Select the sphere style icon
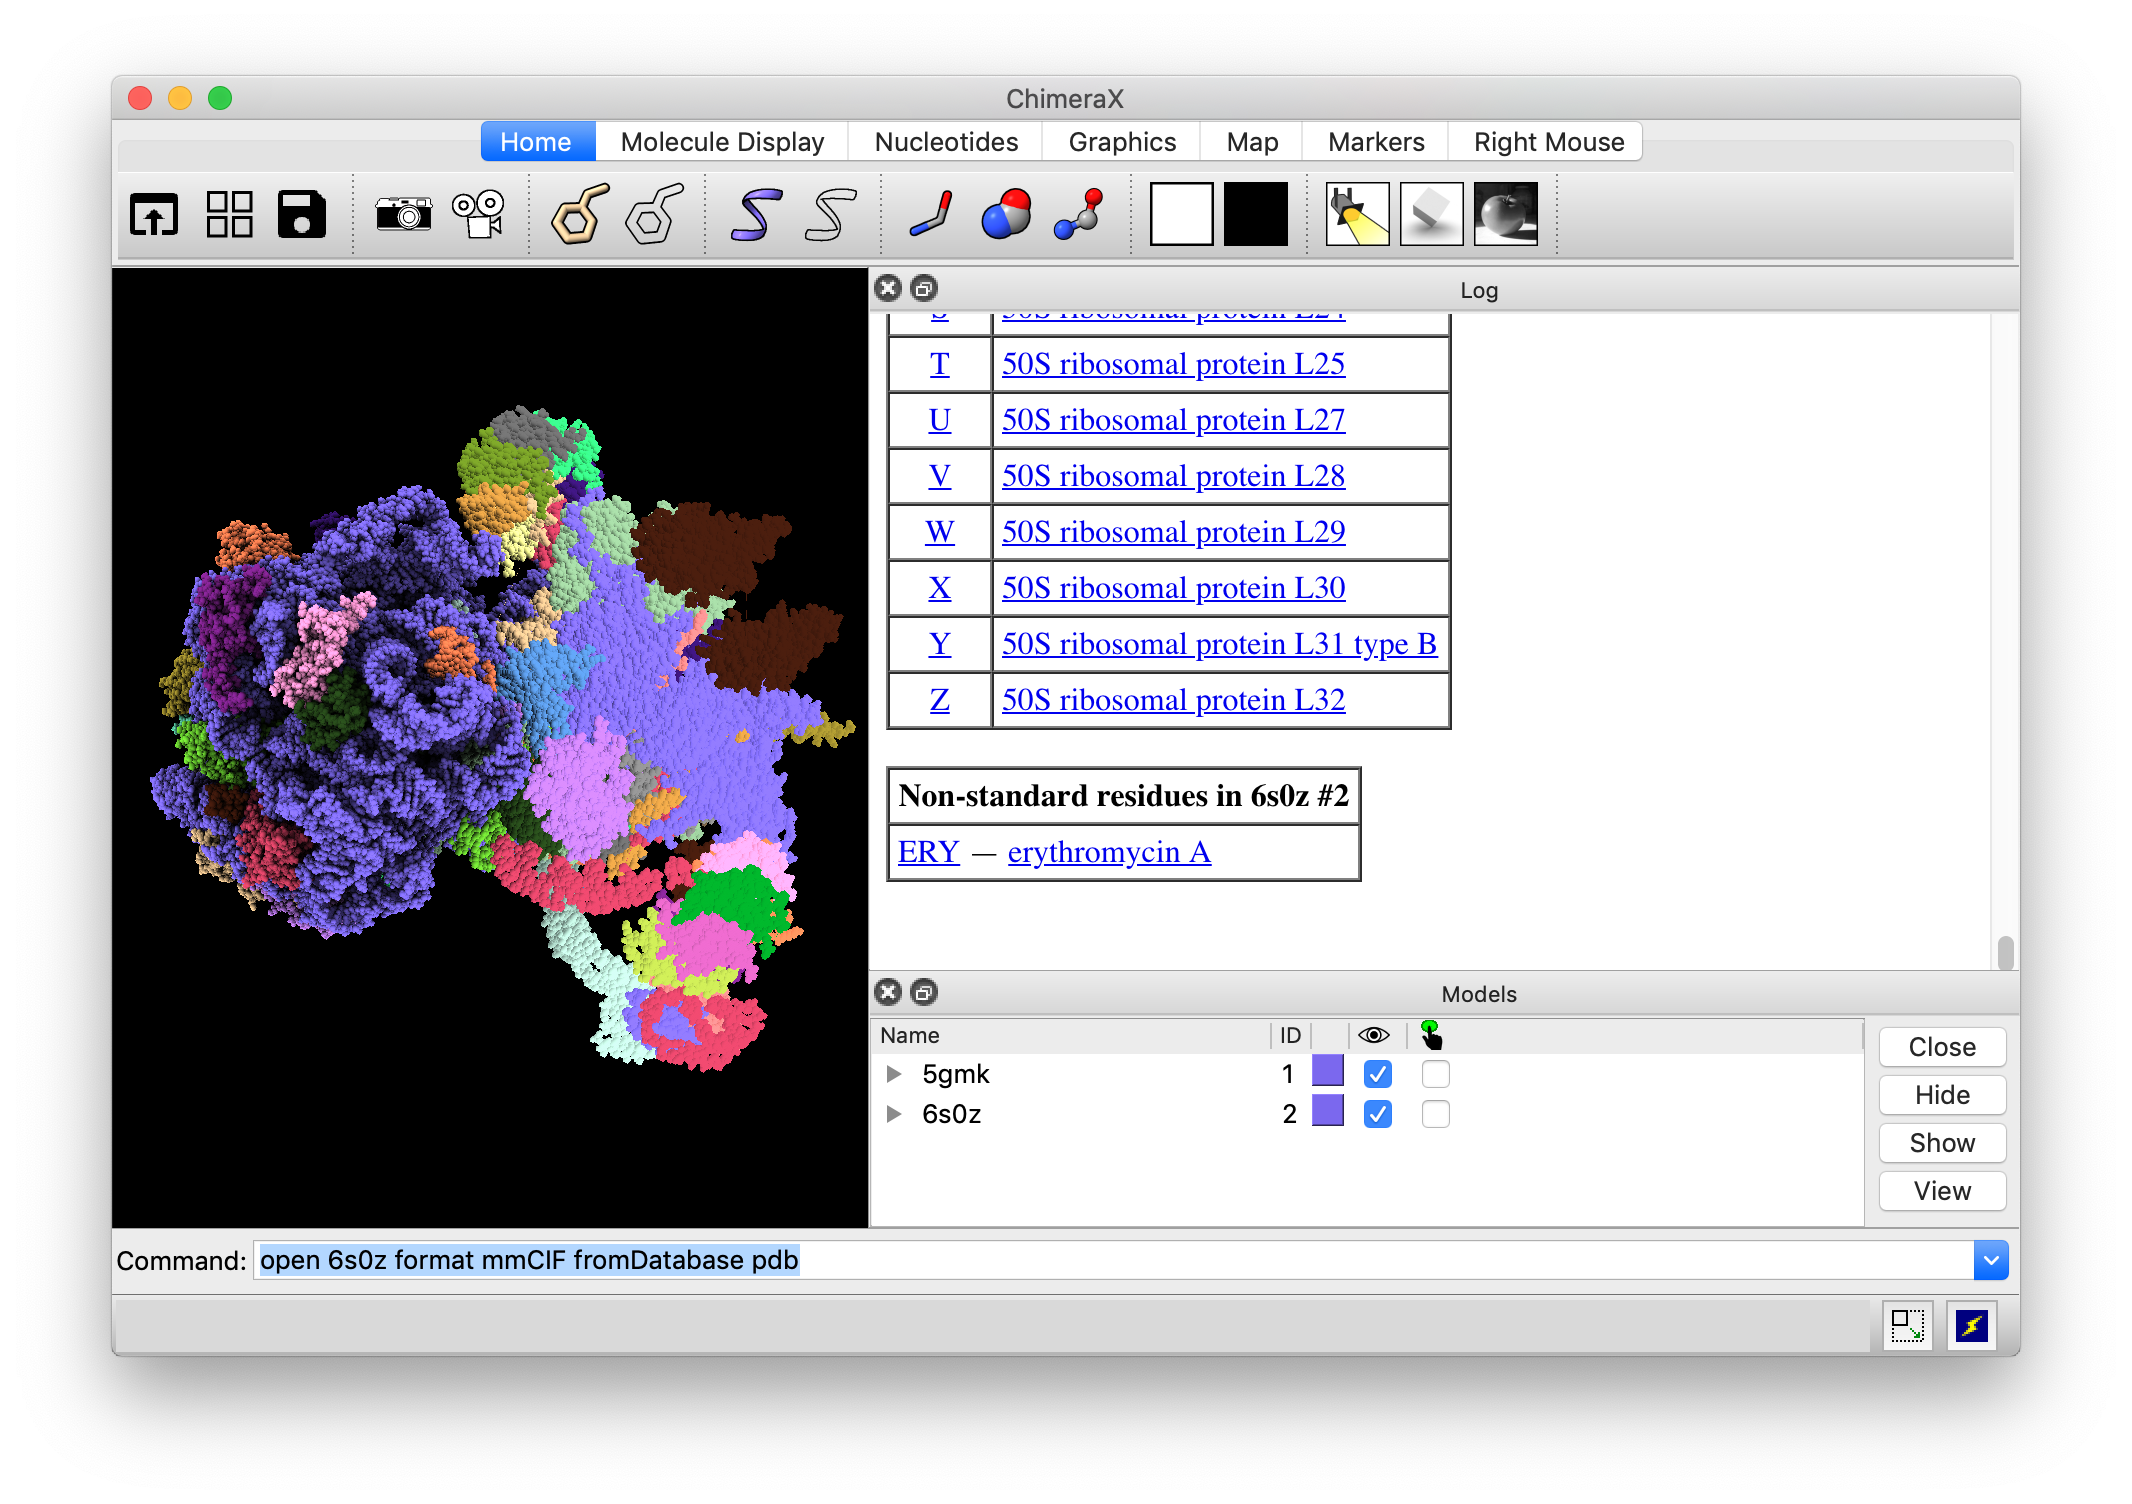This screenshot has height=1504, width=2132. pyautogui.click(x=1005, y=214)
